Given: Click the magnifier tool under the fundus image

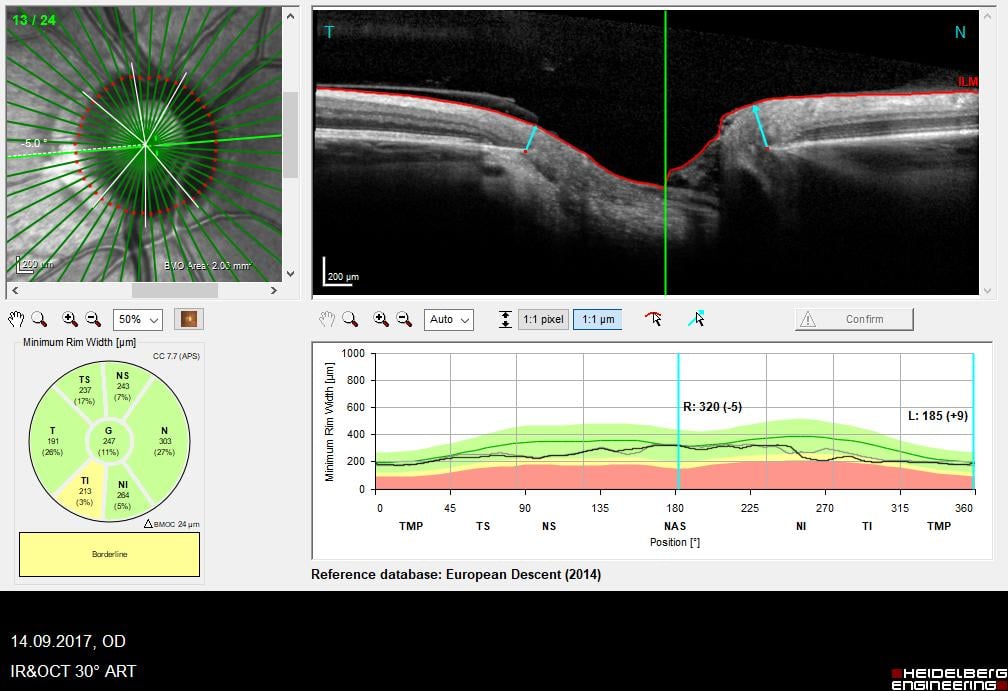Looking at the screenshot, I should (x=39, y=319).
